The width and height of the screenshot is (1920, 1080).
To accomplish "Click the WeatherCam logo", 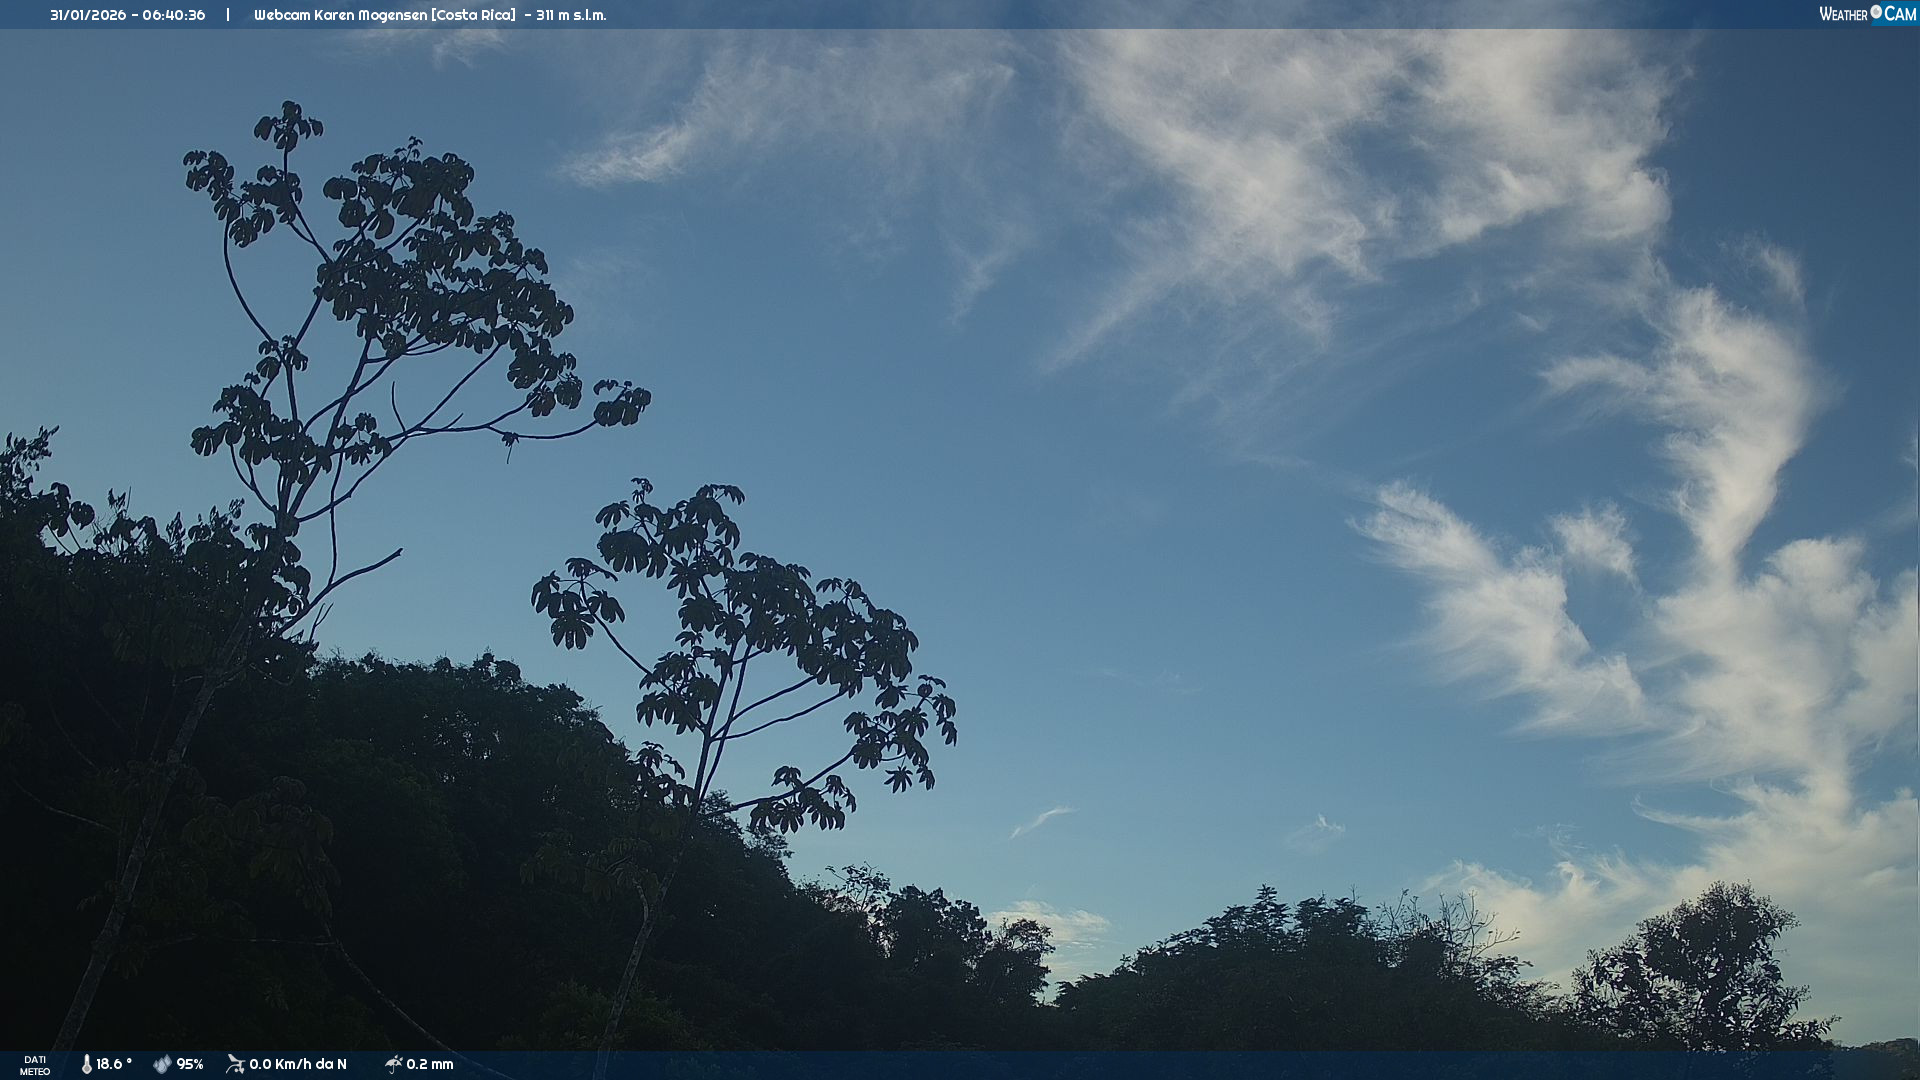I will 1867,14.
